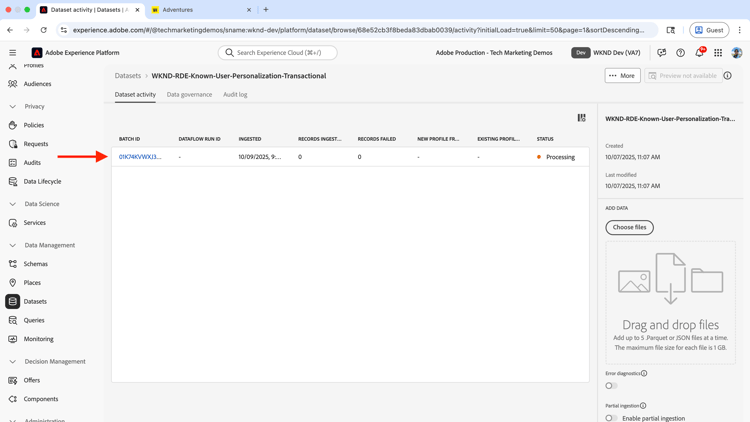Switch to Audit log tab
The image size is (750, 422).
pos(235,95)
